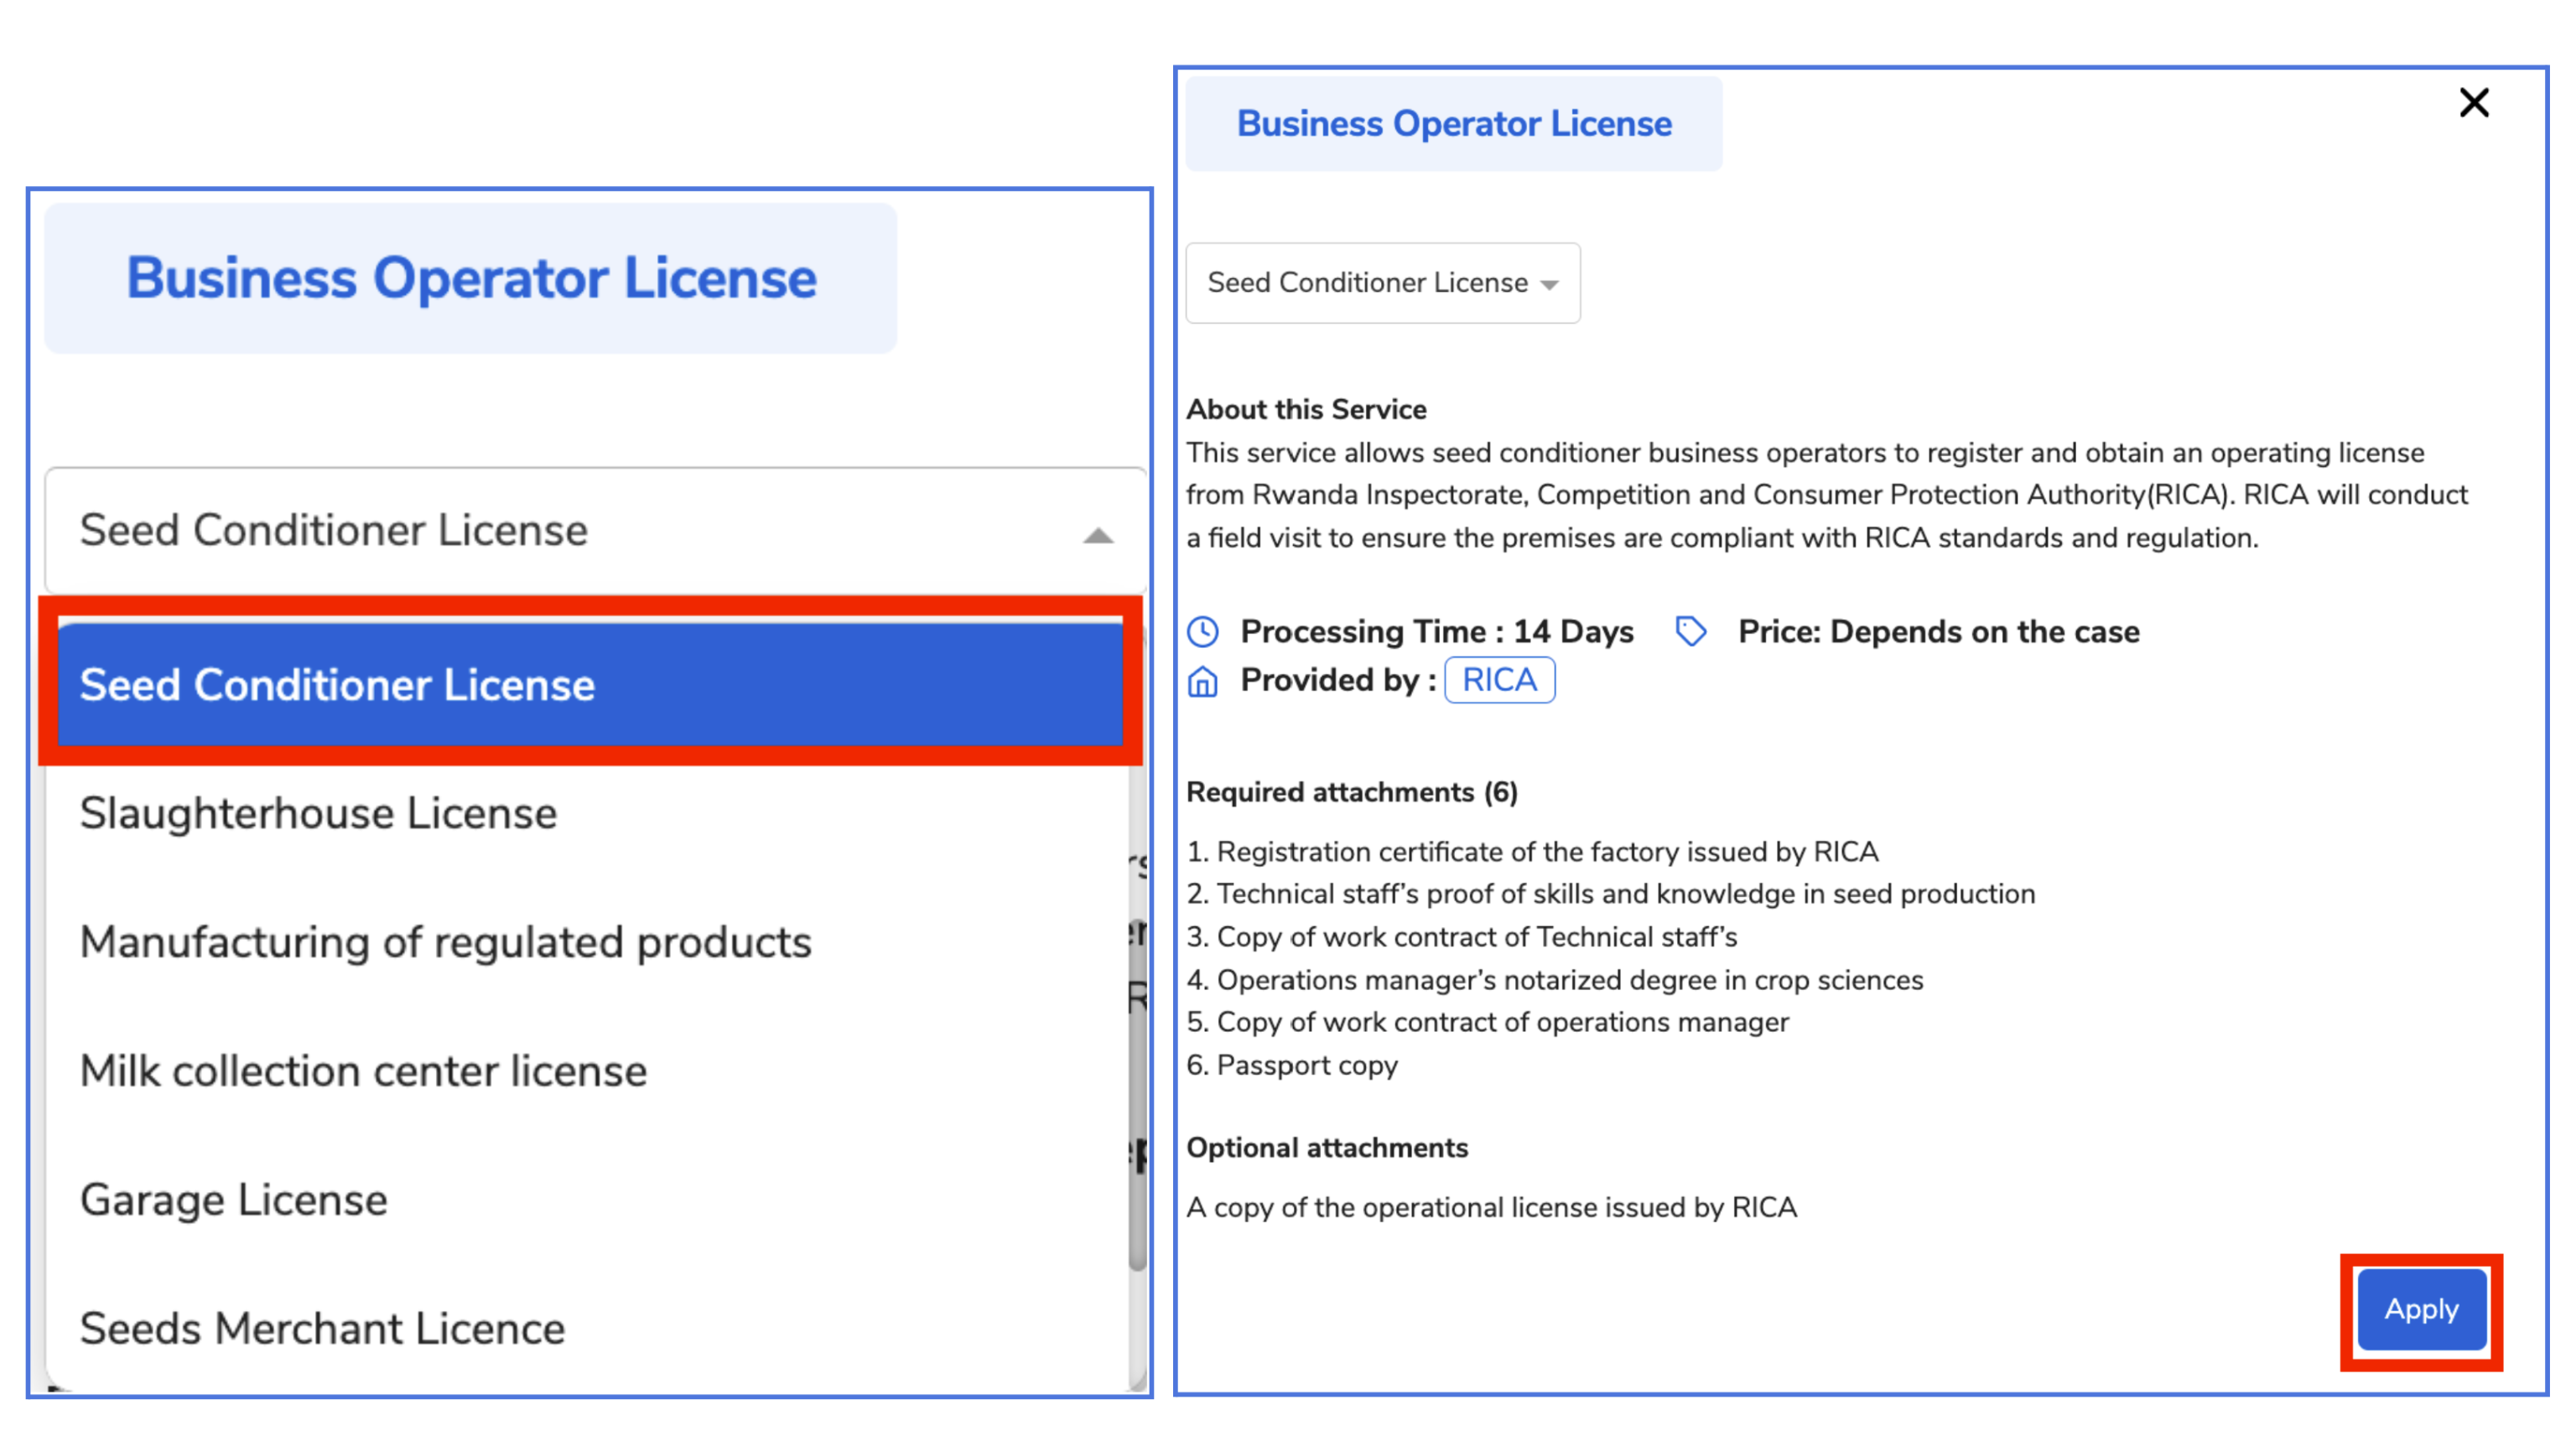Select Seeds Merchant Licence entry
This screenshot has width=2576, height=1431.
pos(322,1328)
